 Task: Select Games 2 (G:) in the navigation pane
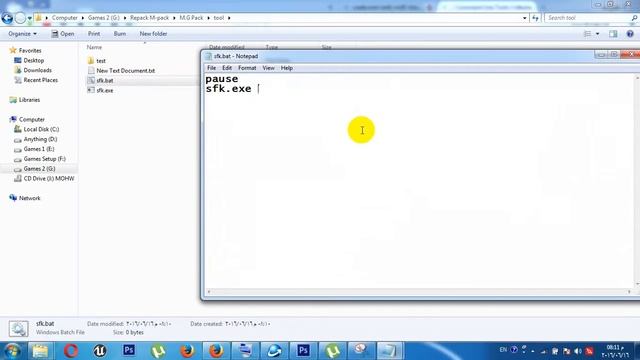coord(39,169)
